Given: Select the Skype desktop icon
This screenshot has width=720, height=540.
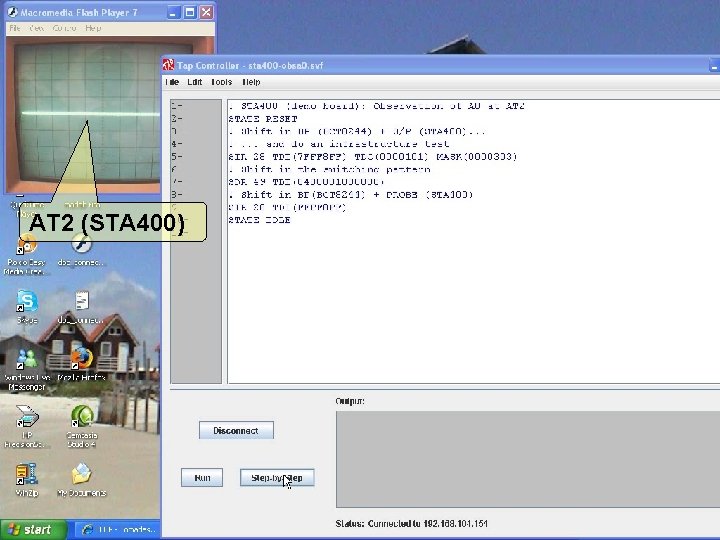Looking at the screenshot, I should [x=27, y=307].
